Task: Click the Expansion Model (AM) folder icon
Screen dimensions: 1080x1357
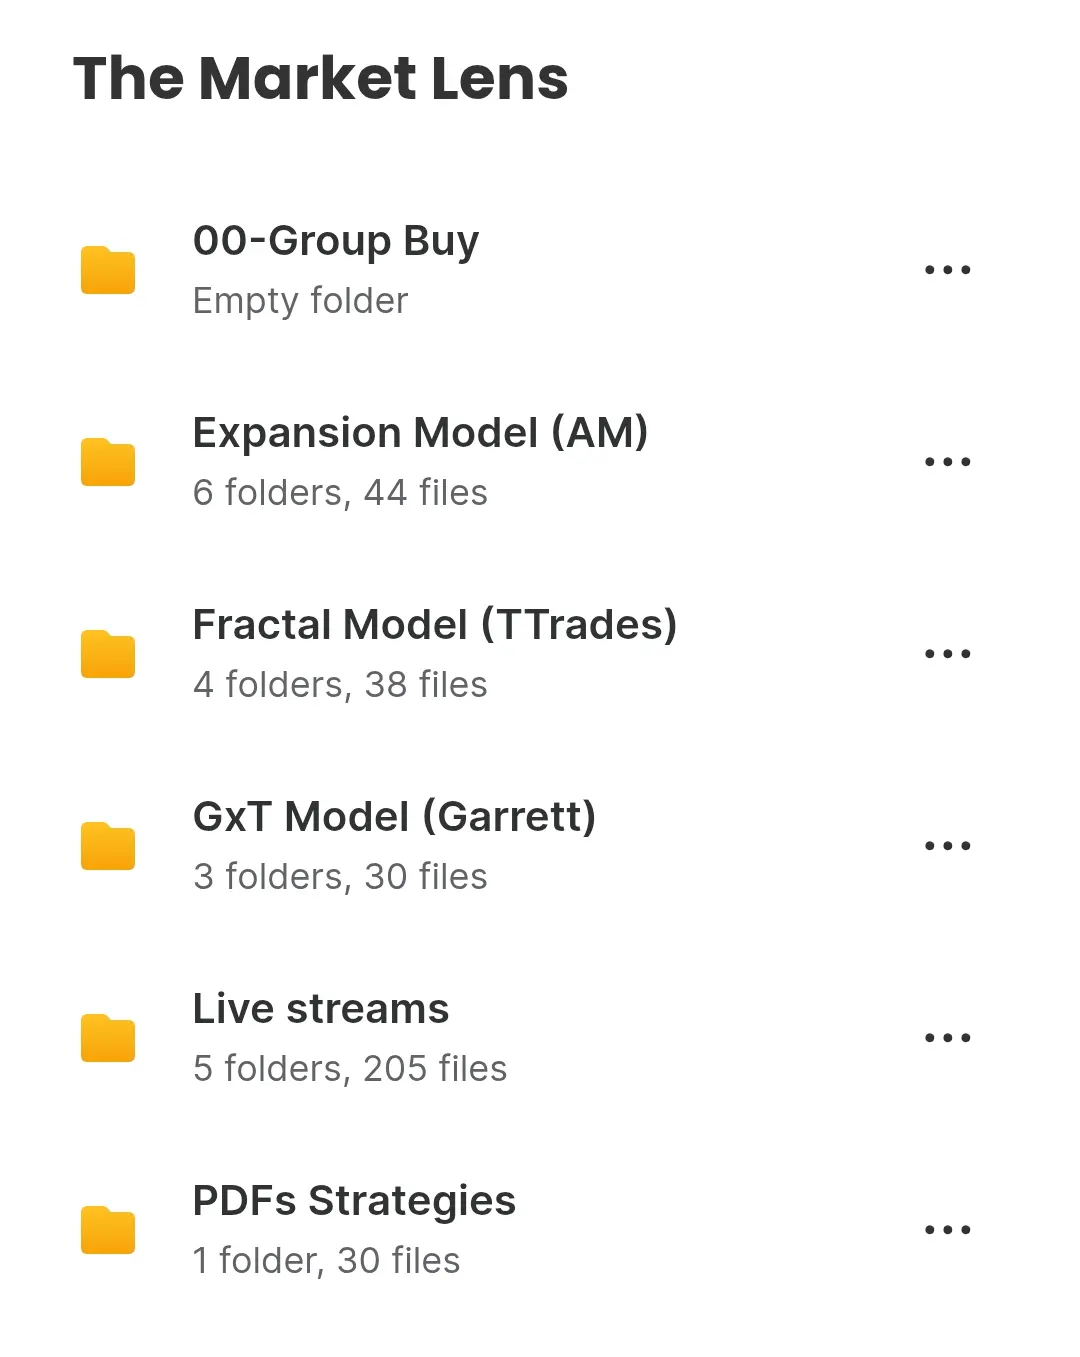Action: 108,462
